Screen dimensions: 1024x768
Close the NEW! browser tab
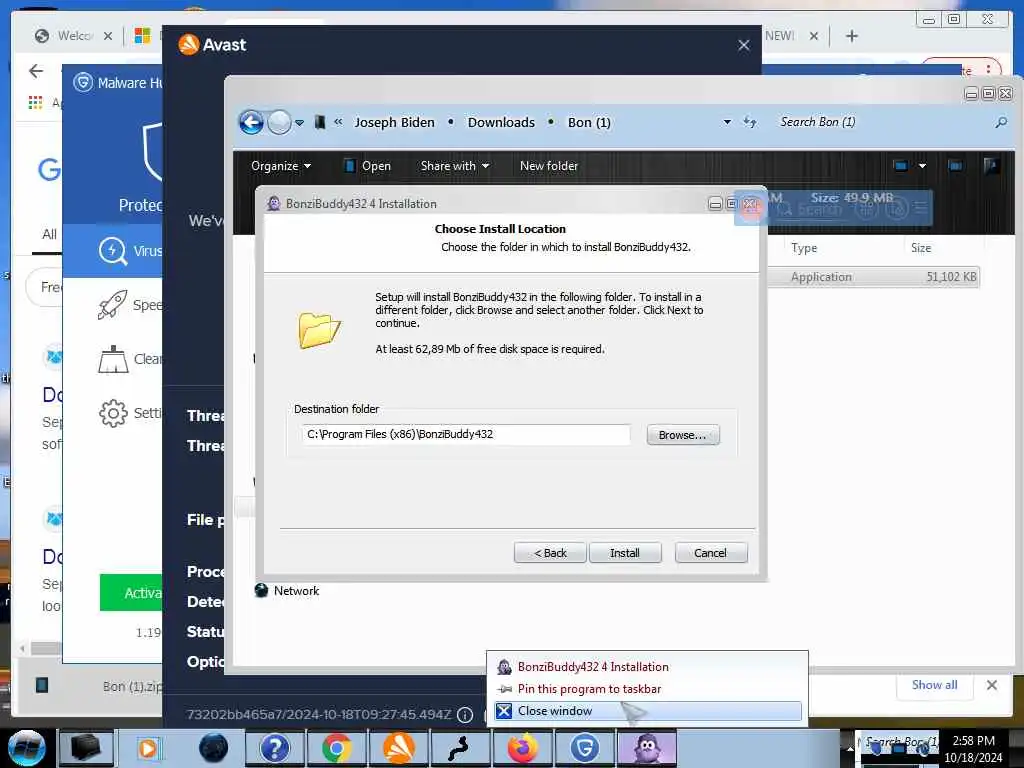click(814, 36)
